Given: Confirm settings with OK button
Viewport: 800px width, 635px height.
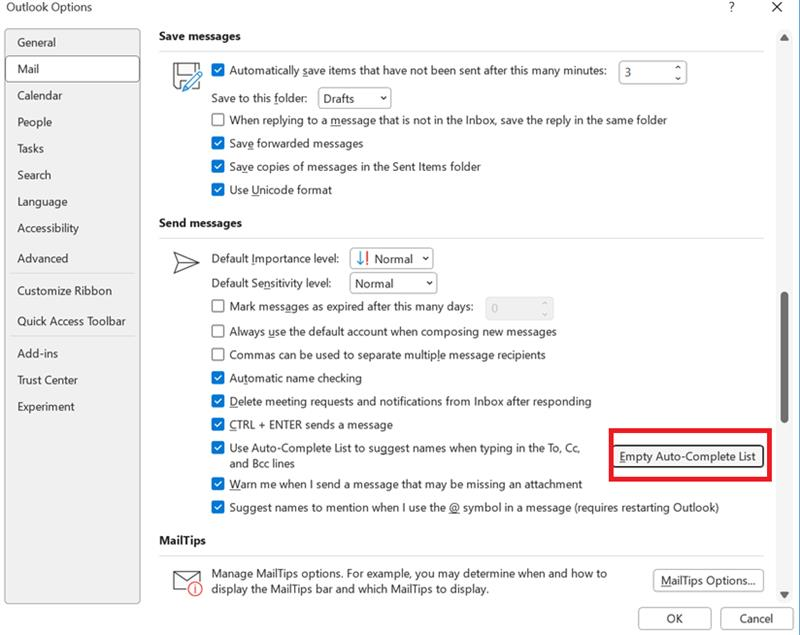Looking at the screenshot, I should [x=674, y=618].
